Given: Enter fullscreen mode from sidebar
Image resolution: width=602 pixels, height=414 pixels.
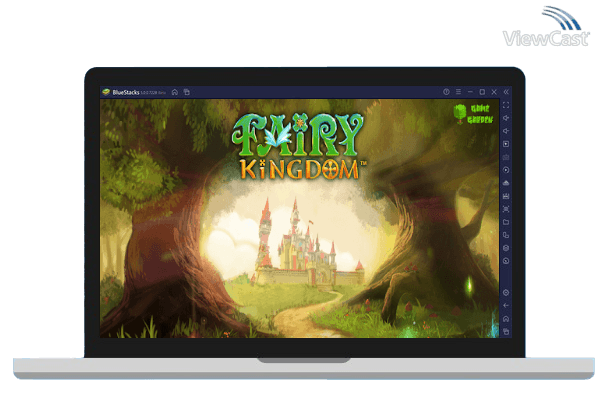Looking at the screenshot, I should [x=506, y=105].
